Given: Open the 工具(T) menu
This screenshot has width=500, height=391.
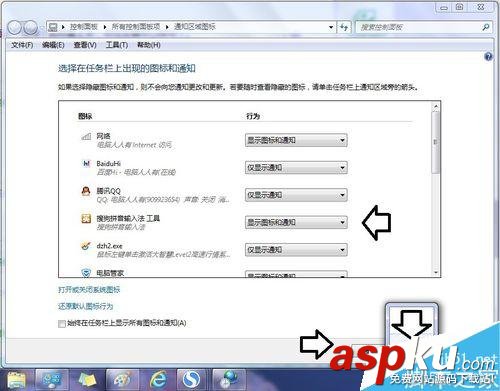Looking at the screenshot, I should coord(117,45).
